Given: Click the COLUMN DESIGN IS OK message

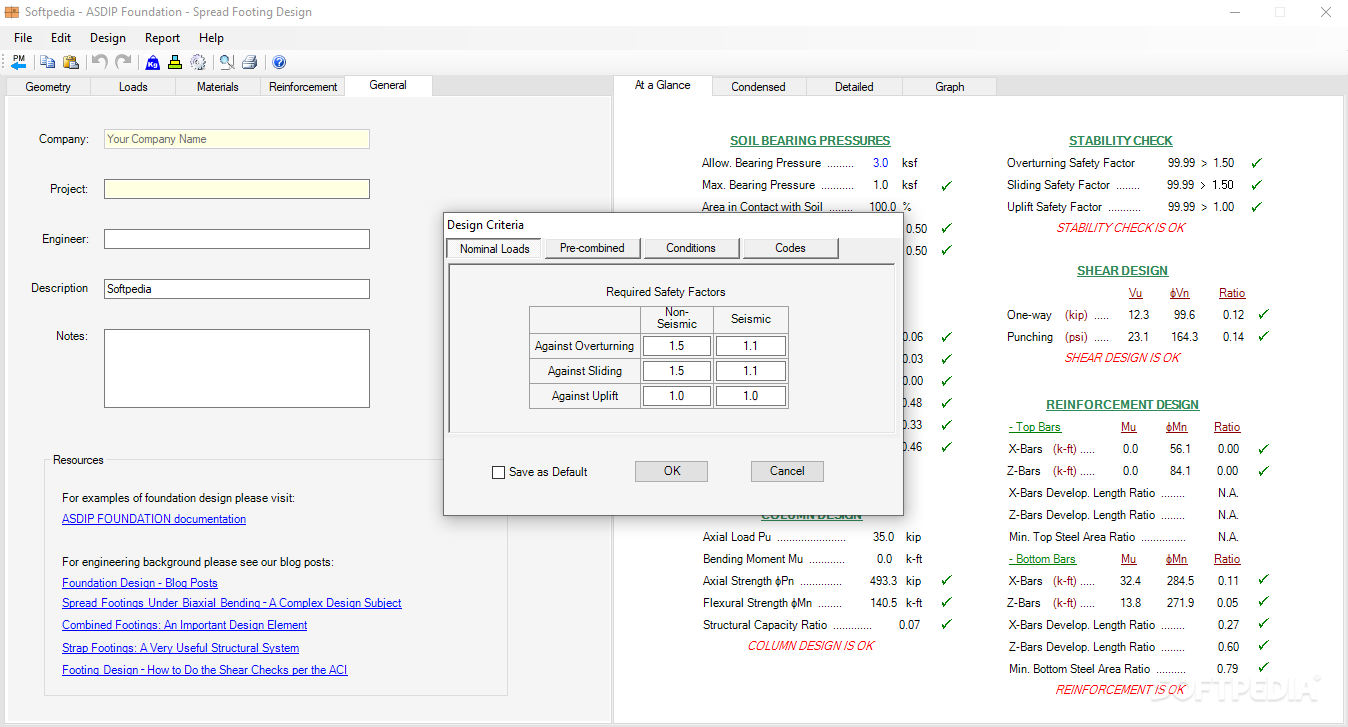Looking at the screenshot, I should [811, 646].
